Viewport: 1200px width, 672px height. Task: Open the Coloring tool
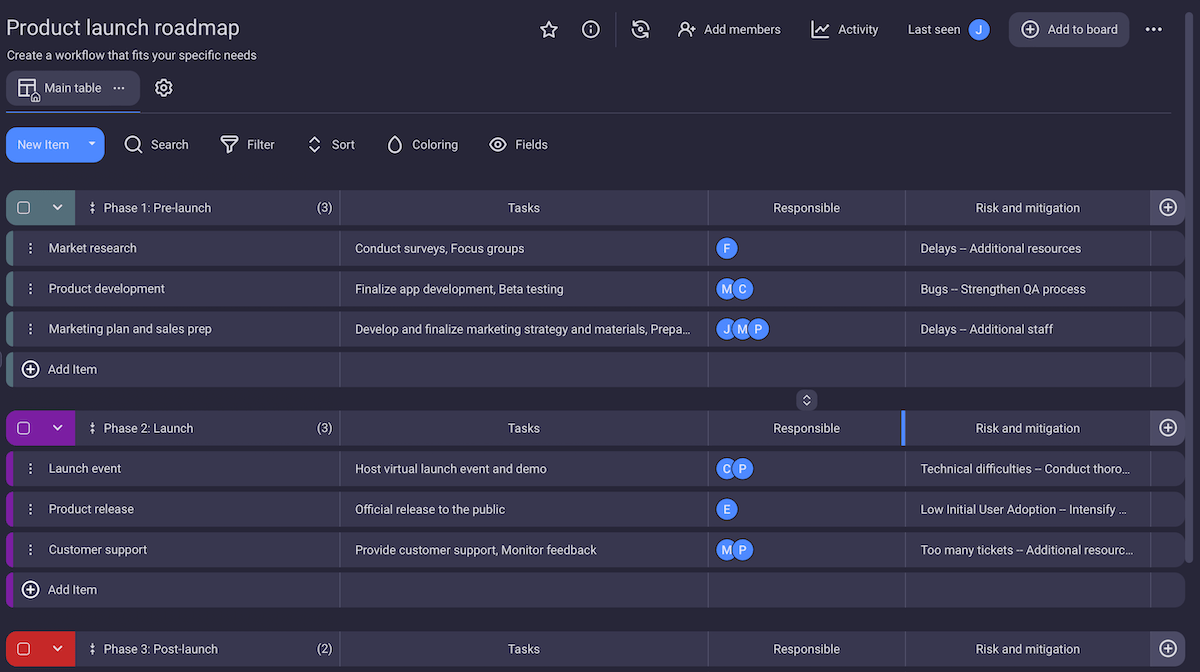pos(395,144)
